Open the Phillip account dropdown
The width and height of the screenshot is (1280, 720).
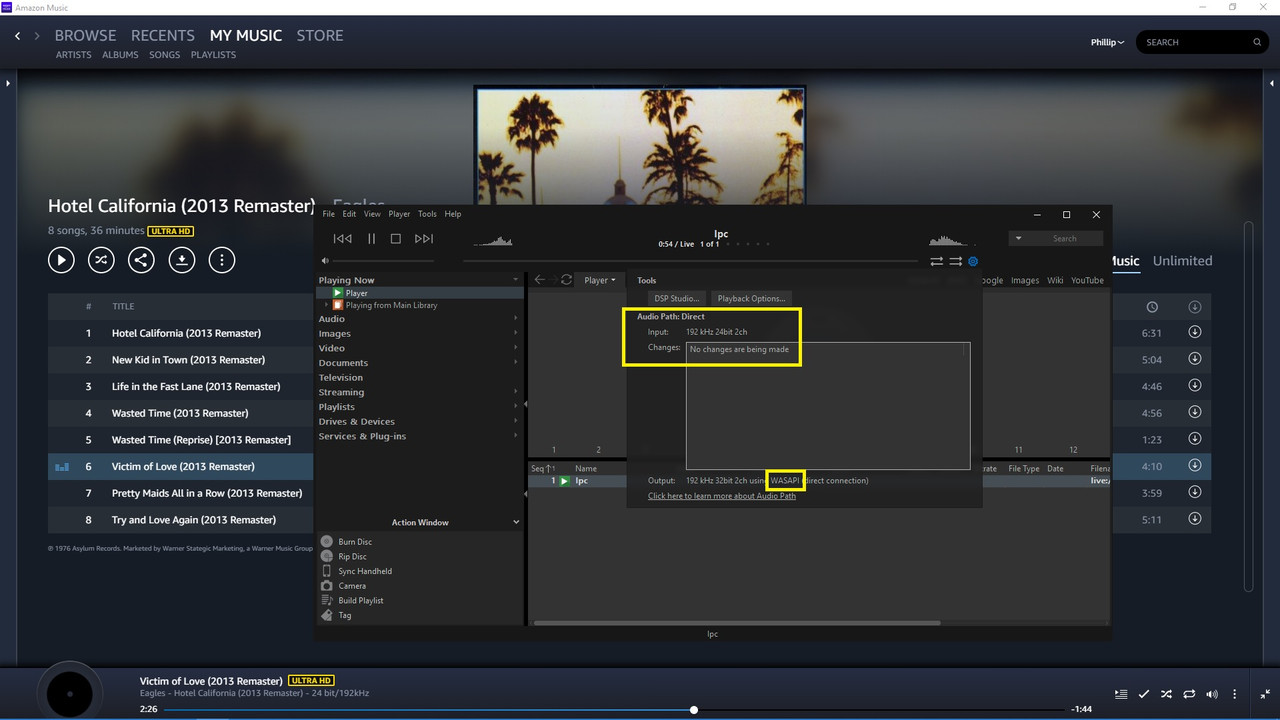pos(1107,43)
